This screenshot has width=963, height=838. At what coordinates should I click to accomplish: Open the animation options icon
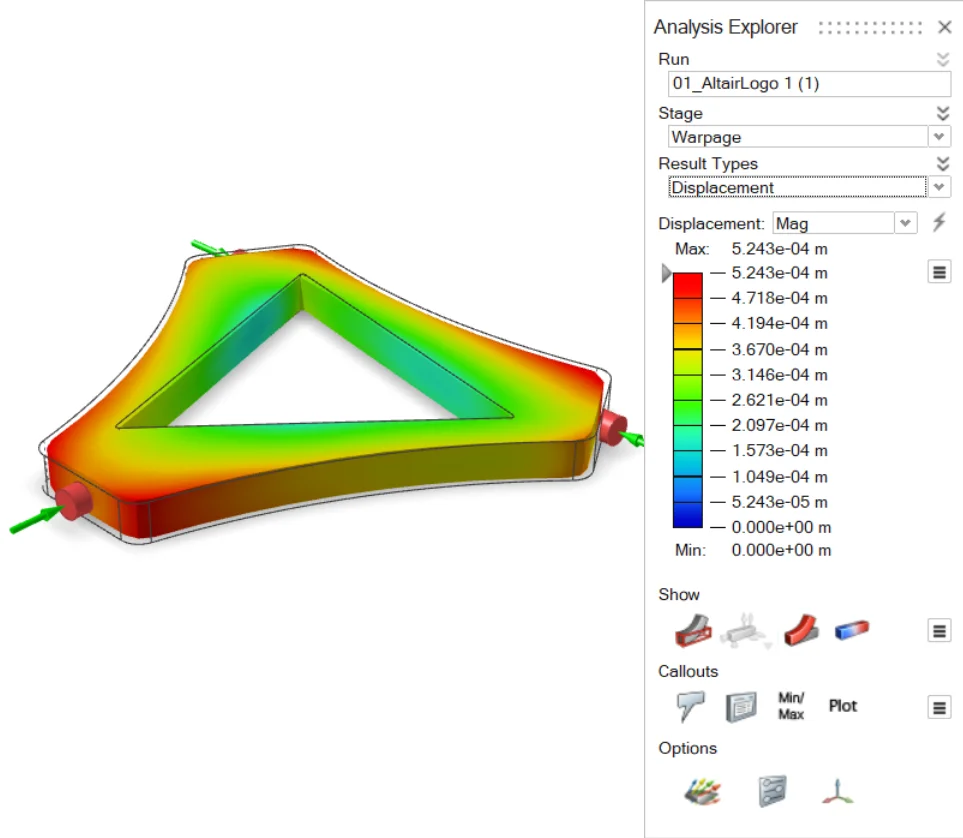coord(702,791)
